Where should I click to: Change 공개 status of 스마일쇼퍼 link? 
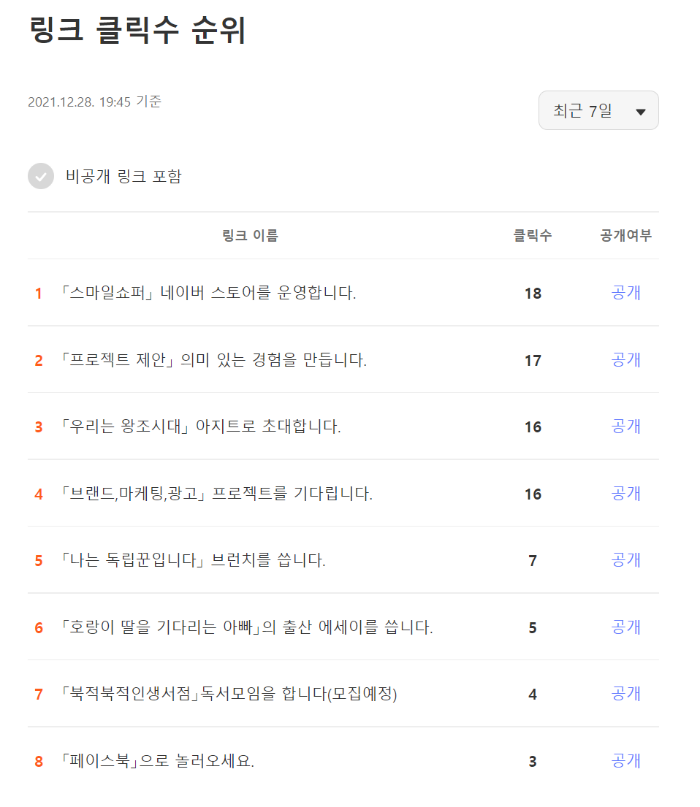(624, 293)
